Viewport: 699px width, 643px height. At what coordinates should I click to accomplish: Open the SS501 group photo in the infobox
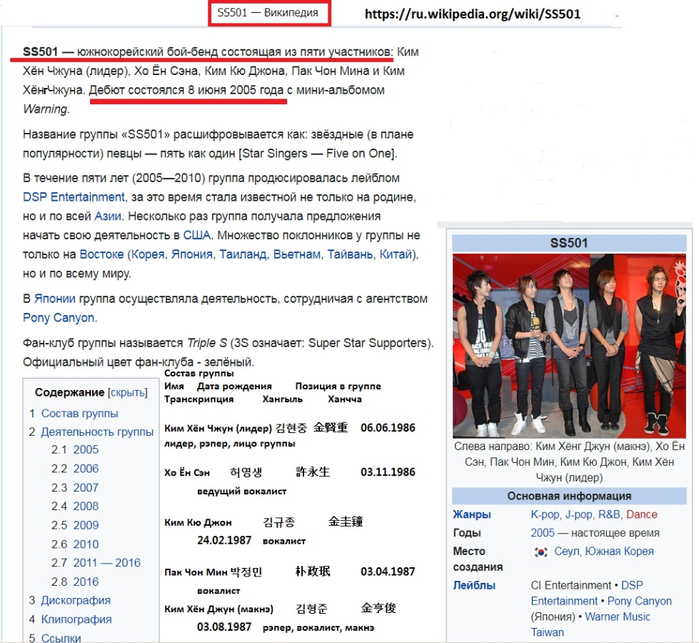(569, 346)
